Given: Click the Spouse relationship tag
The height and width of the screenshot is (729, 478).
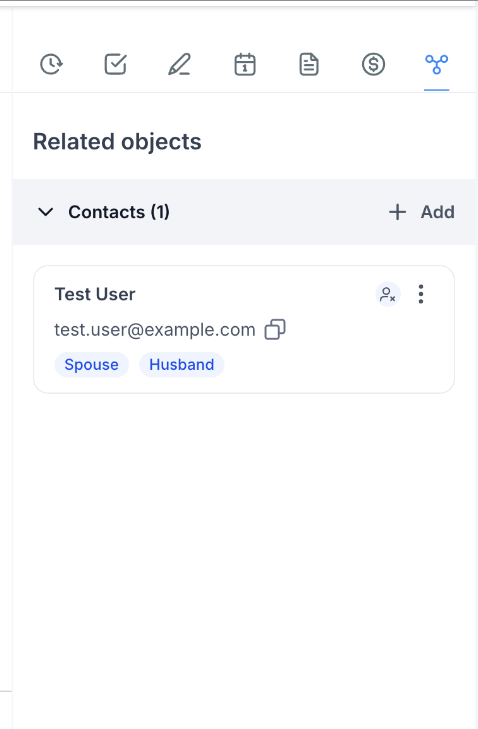Looking at the screenshot, I should (x=92, y=364).
